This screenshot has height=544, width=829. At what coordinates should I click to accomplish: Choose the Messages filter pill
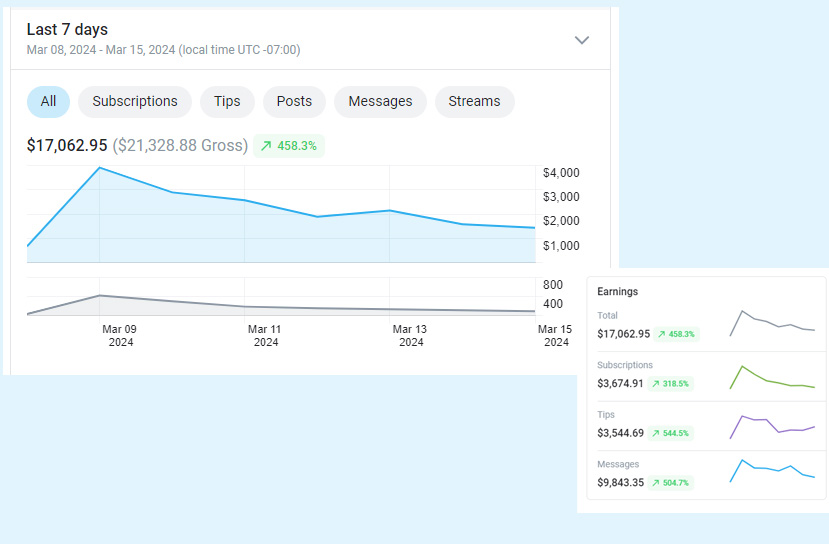click(x=380, y=101)
